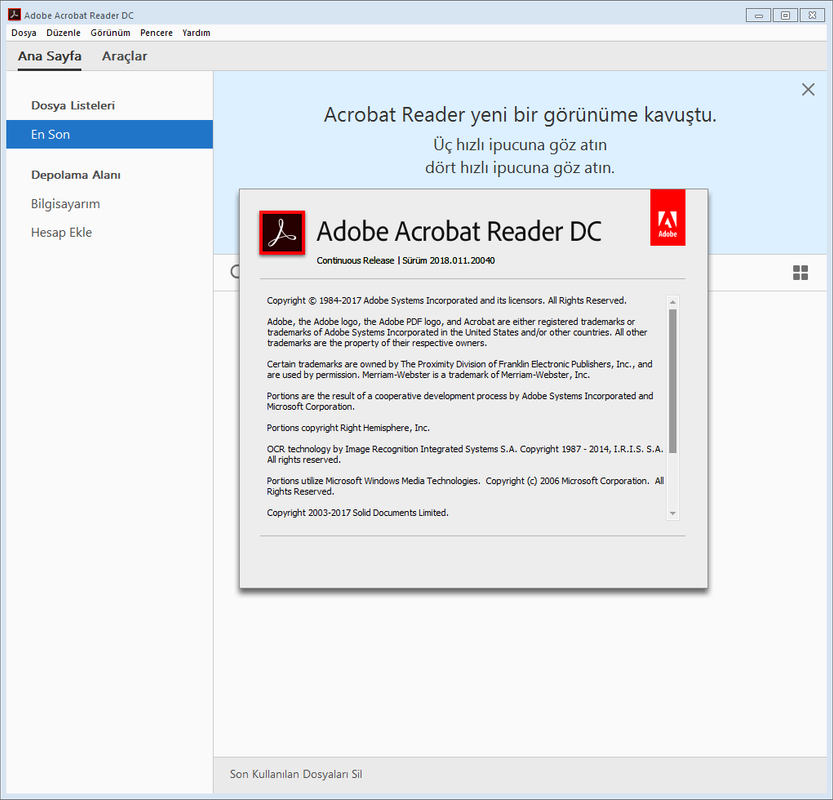Open the Dosya menu
833x800 pixels.
click(24, 33)
